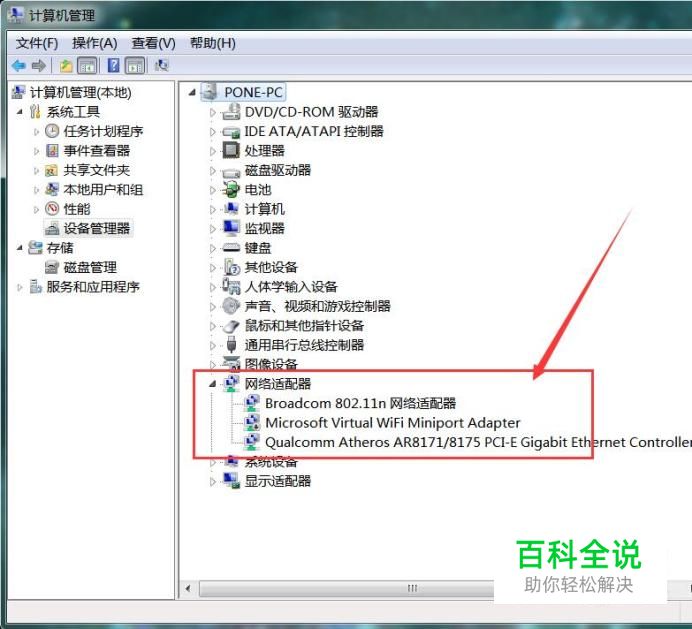Screen dimensions: 692x629
Task: Collapse the PONE-PC root node
Action: pyautogui.click(x=192, y=92)
